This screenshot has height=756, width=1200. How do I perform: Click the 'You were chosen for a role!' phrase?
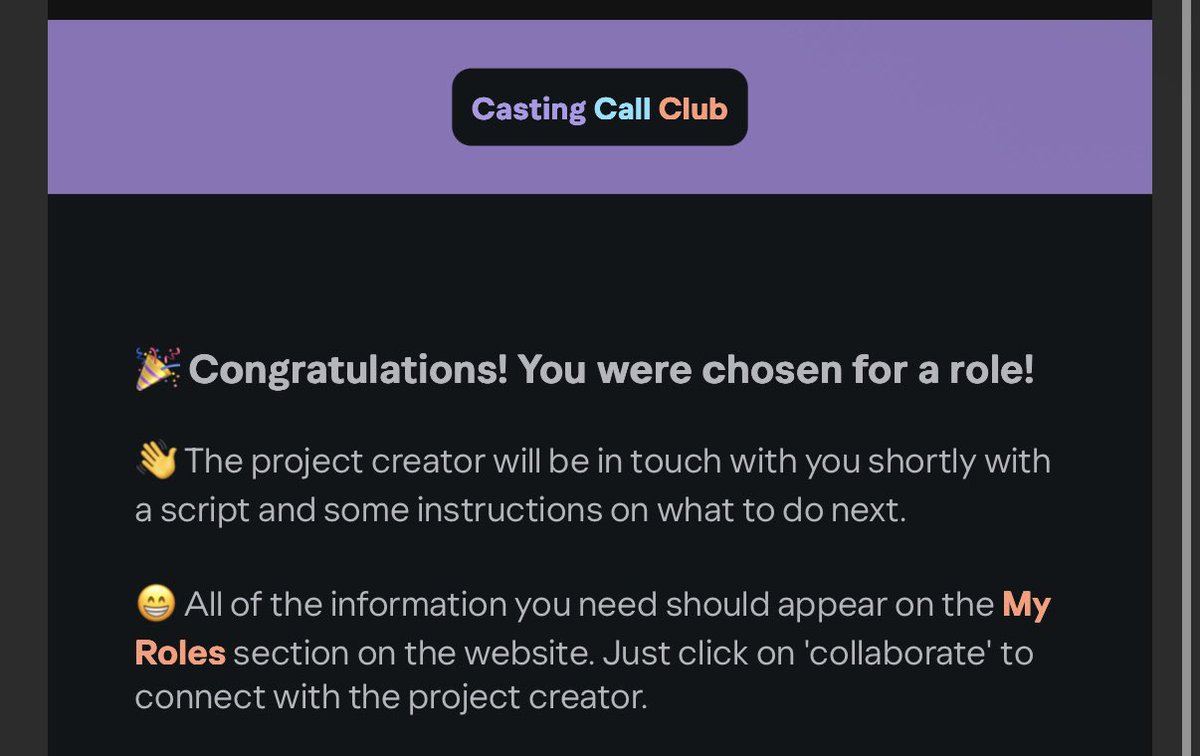[776, 370]
